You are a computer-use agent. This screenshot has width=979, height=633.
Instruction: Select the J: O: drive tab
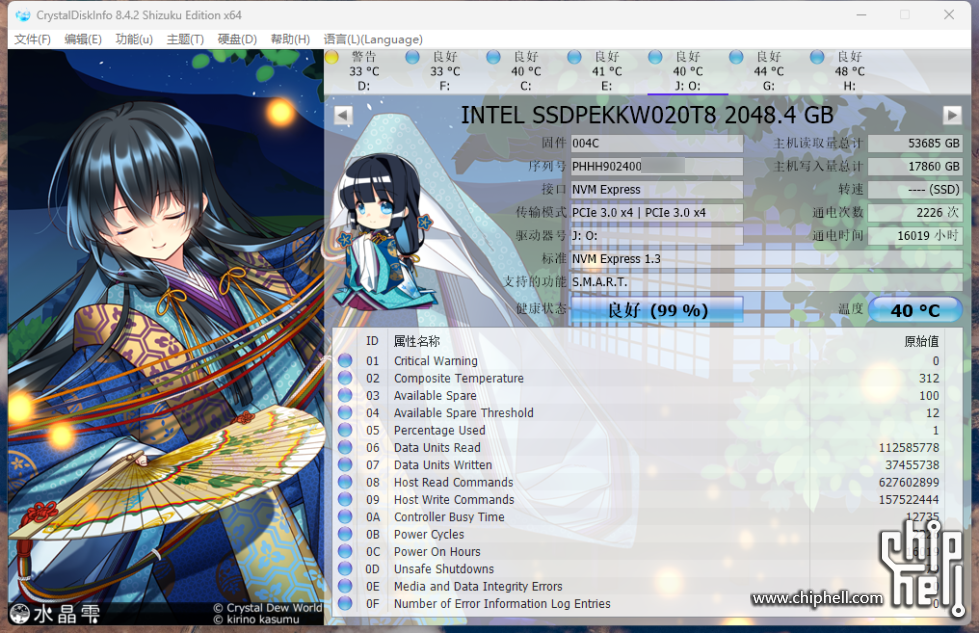[688, 71]
